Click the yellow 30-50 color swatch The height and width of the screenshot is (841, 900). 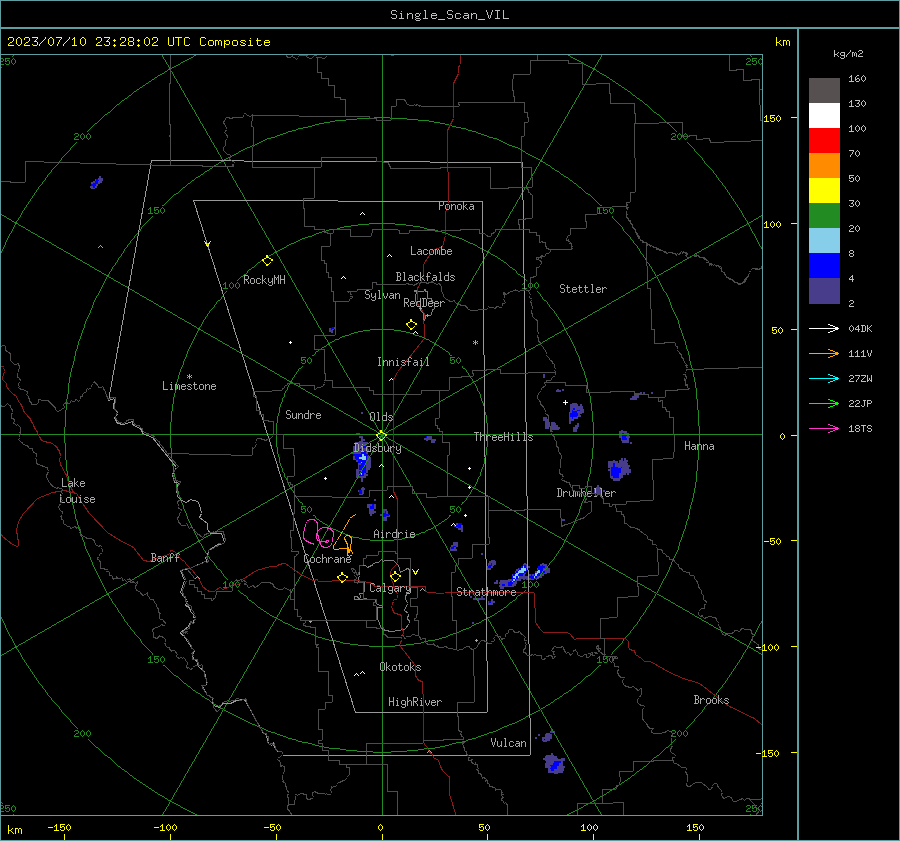tap(824, 191)
